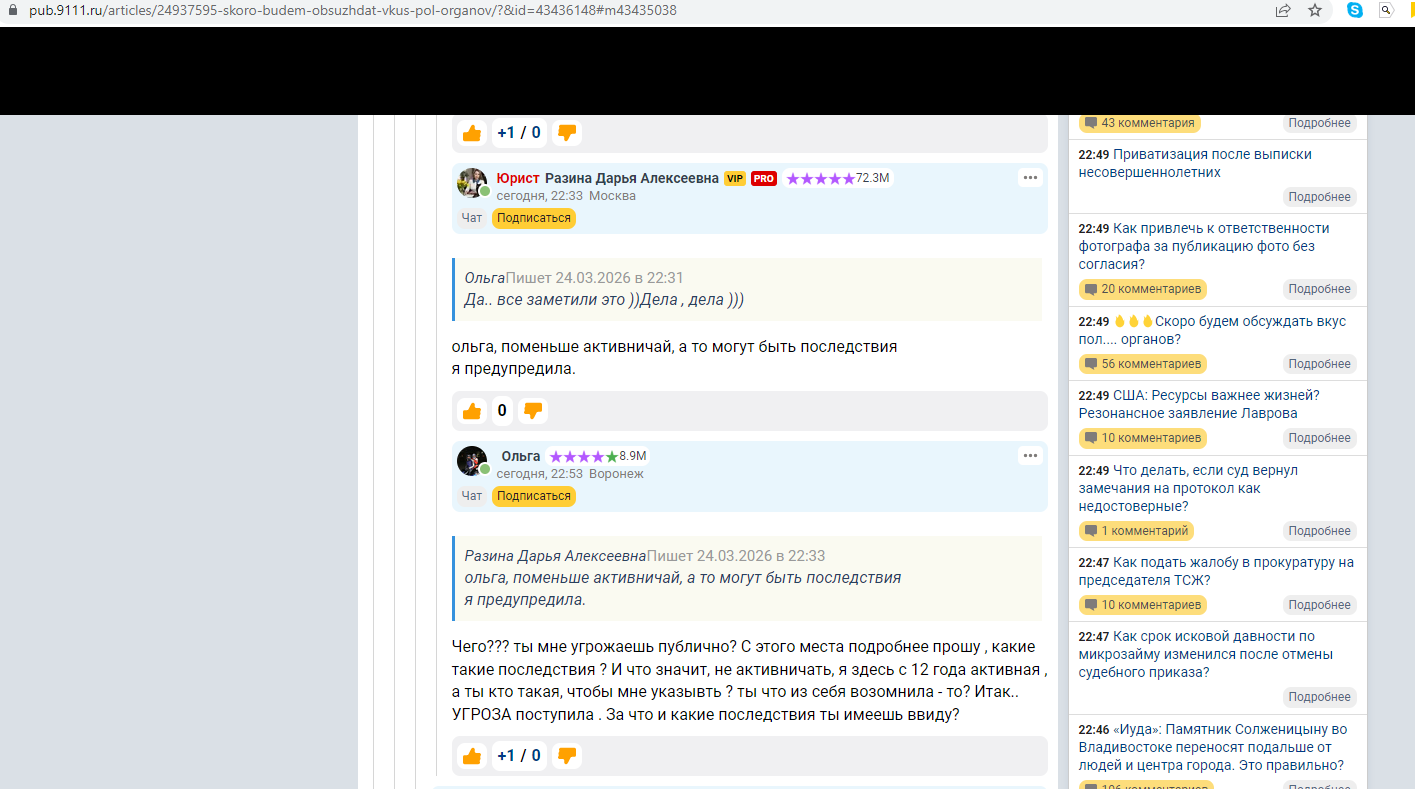Open Ольга's profile name in comment header
The height and width of the screenshot is (789, 1415).
pyautogui.click(x=521, y=456)
